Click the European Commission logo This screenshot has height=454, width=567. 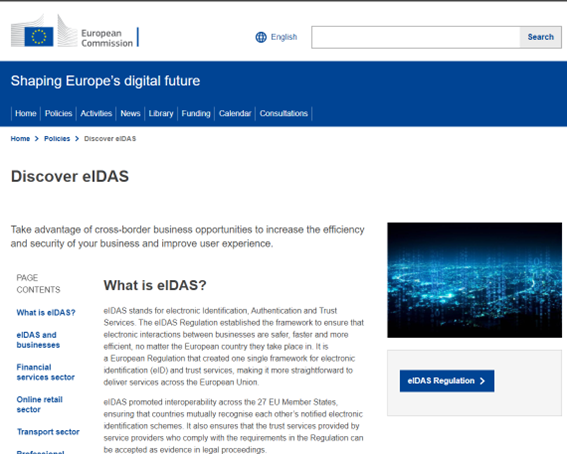74,31
